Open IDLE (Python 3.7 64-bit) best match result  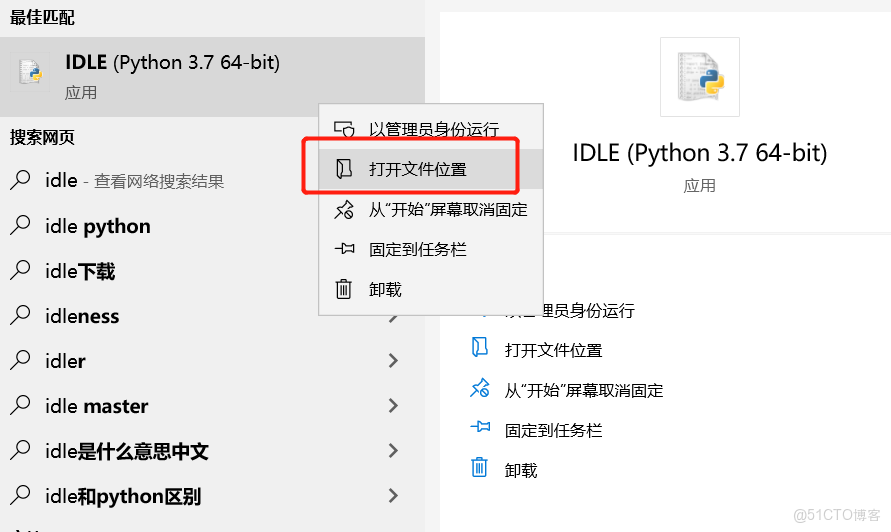212,77
